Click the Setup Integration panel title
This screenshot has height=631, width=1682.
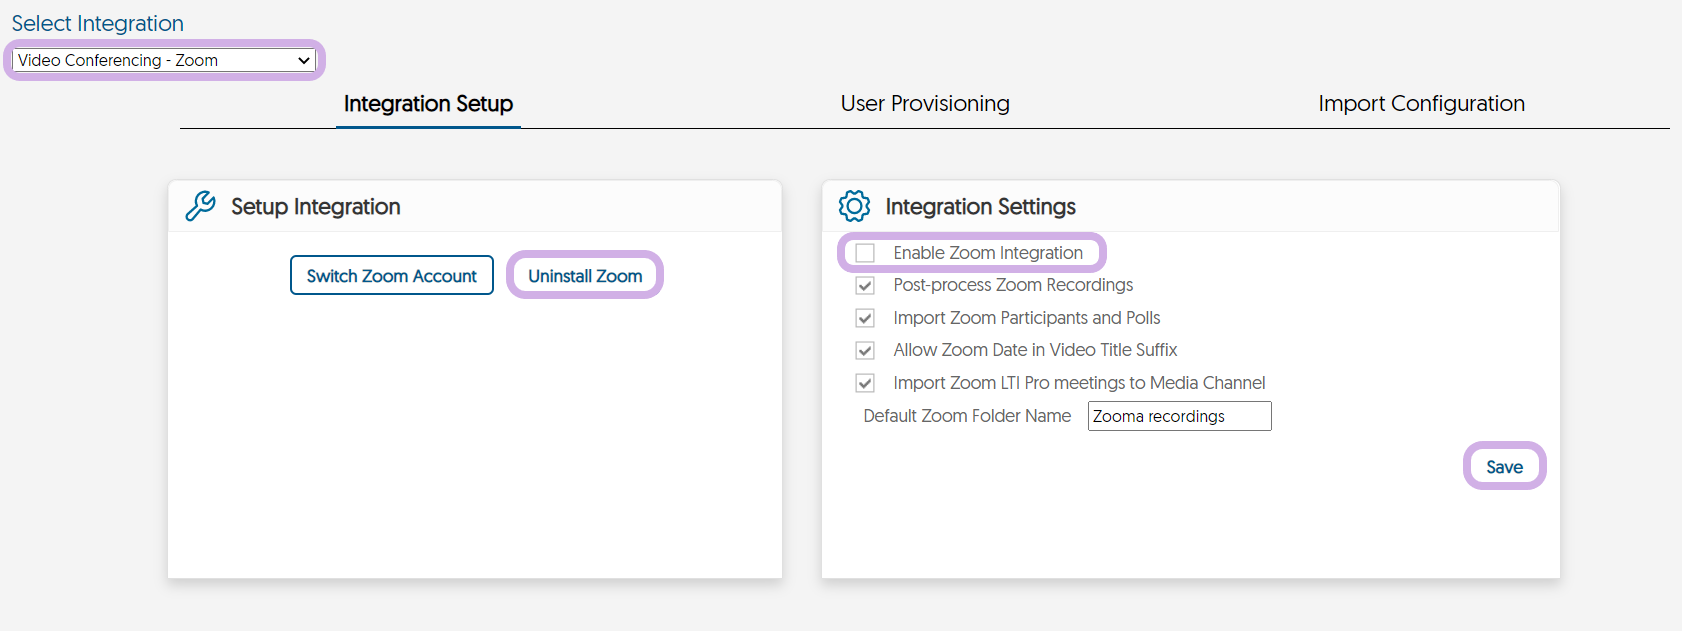tap(316, 207)
